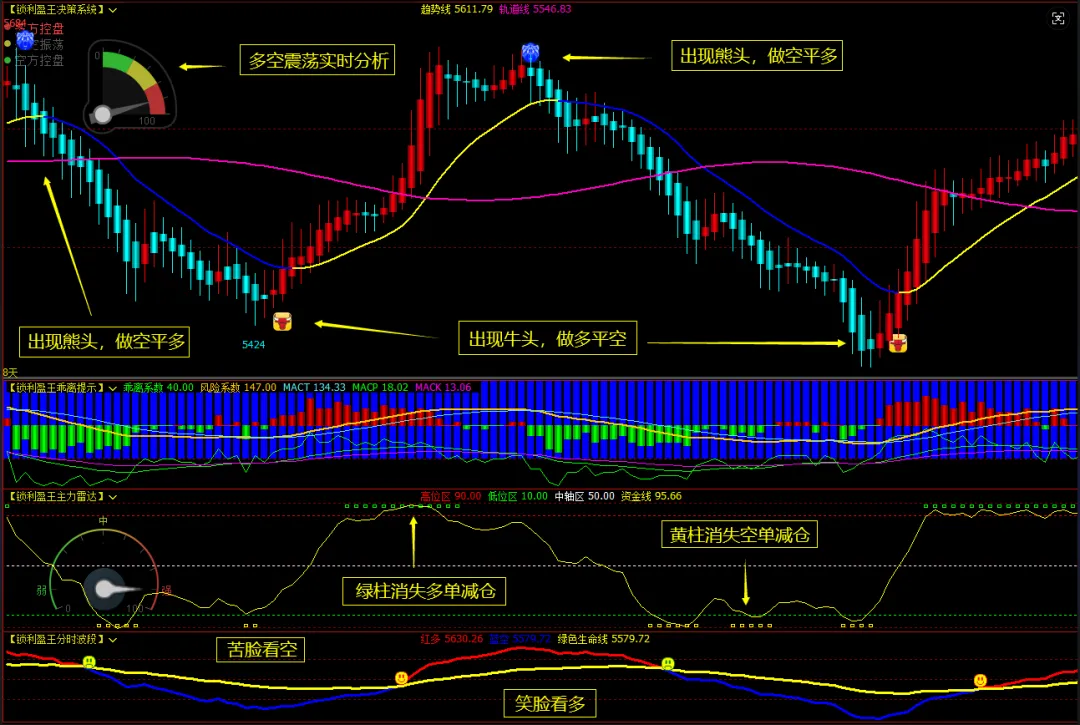Click the bear head marker at the center peak

pos(530,52)
